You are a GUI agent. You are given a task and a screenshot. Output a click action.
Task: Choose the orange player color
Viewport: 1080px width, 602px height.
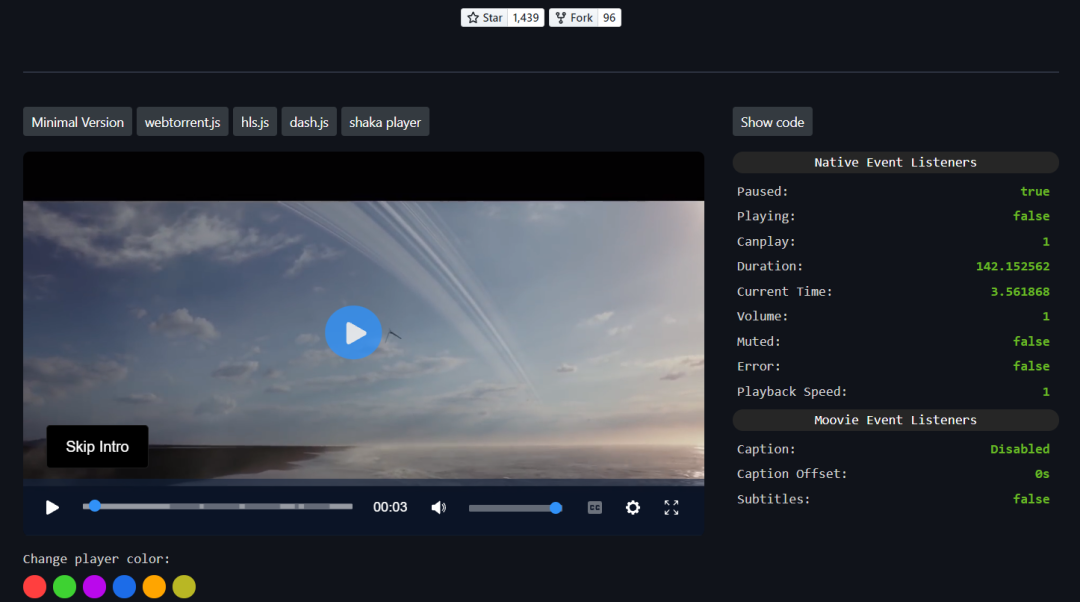[154, 587]
